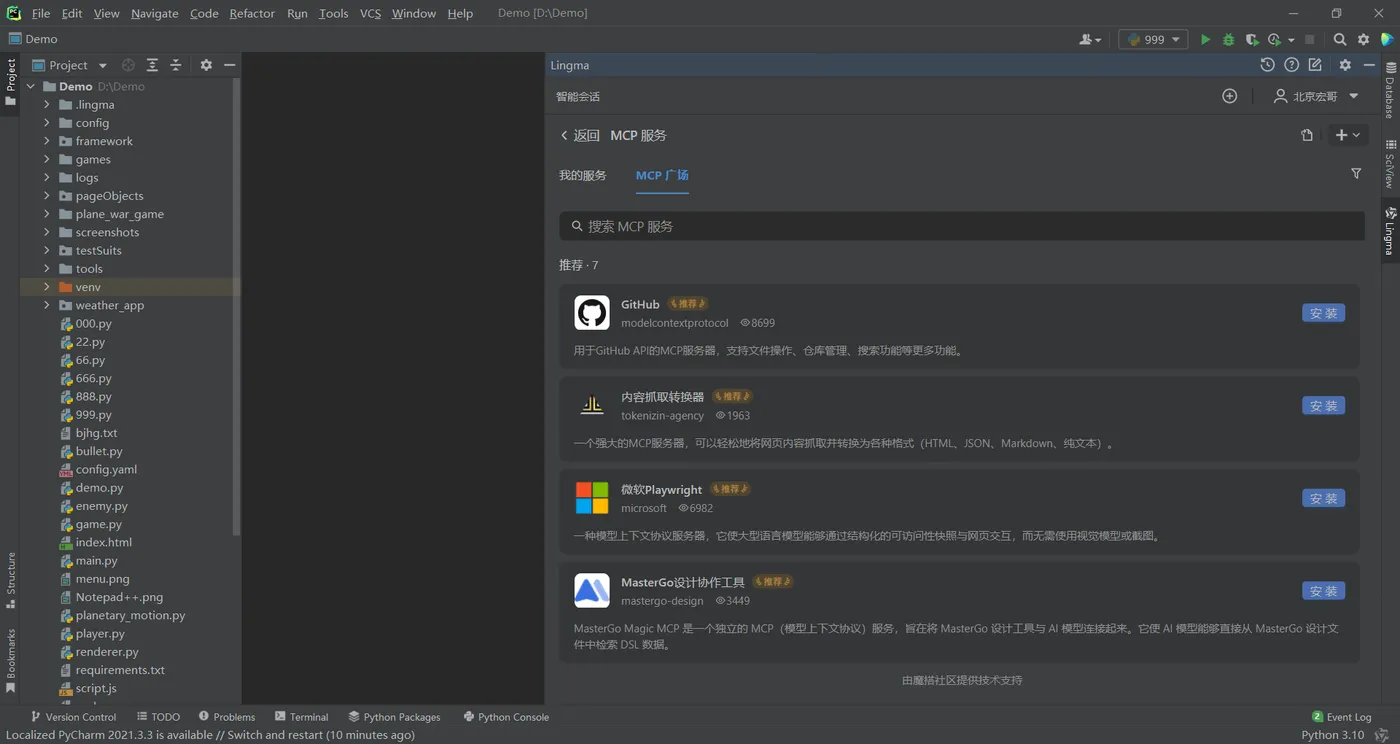
Task: Start debugging with the bug icon
Action: [1228, 39]
